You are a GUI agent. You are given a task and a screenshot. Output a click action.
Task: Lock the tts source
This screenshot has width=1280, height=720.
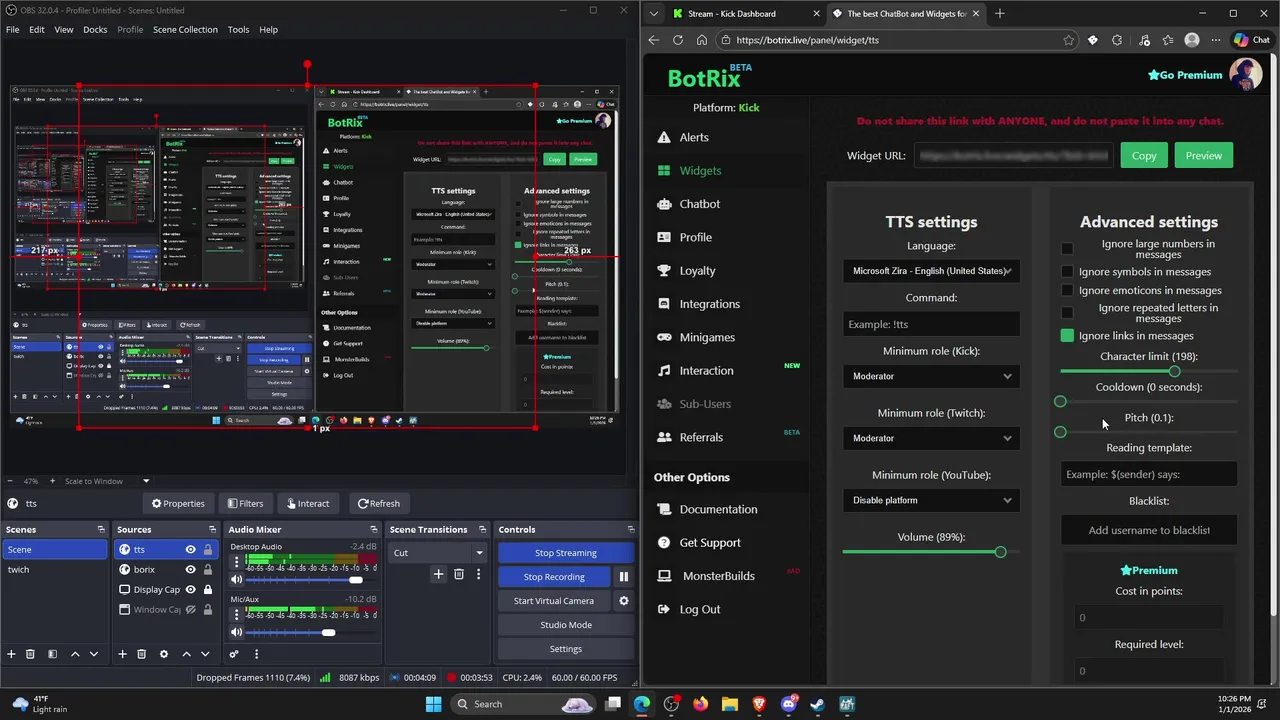[x=208, y=549]
